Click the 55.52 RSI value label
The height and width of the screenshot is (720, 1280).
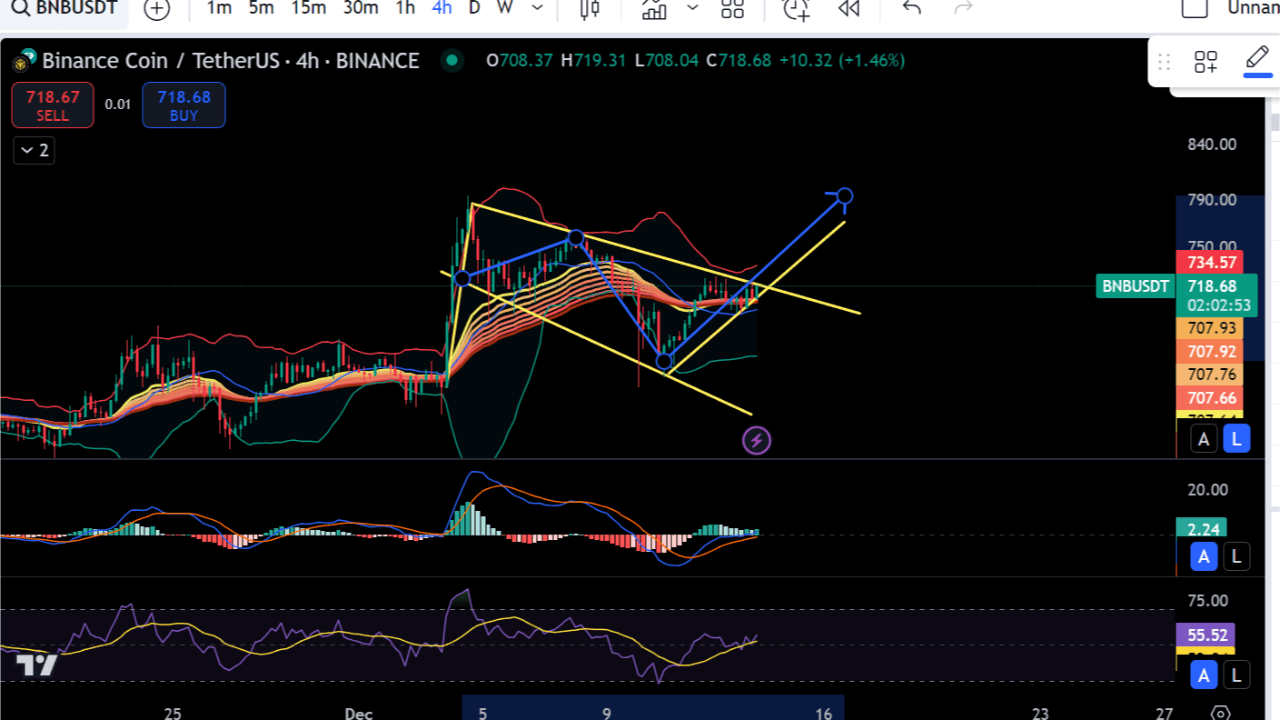[x=1207, y=635]
